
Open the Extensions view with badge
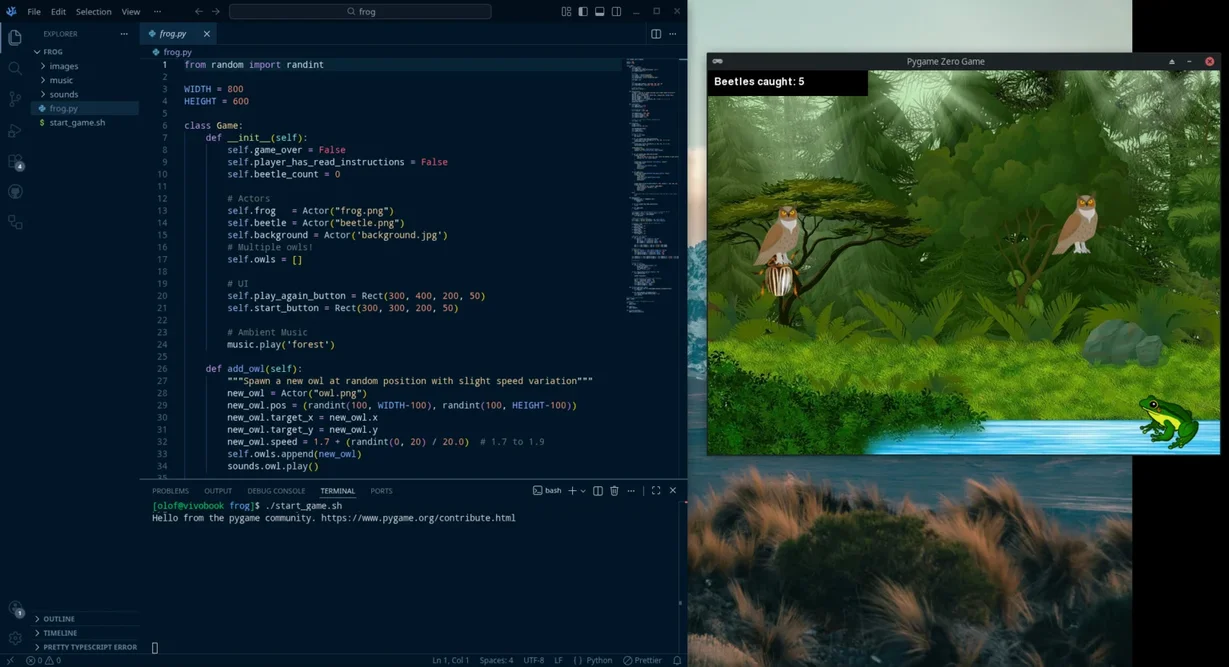[x=15, y=160]
